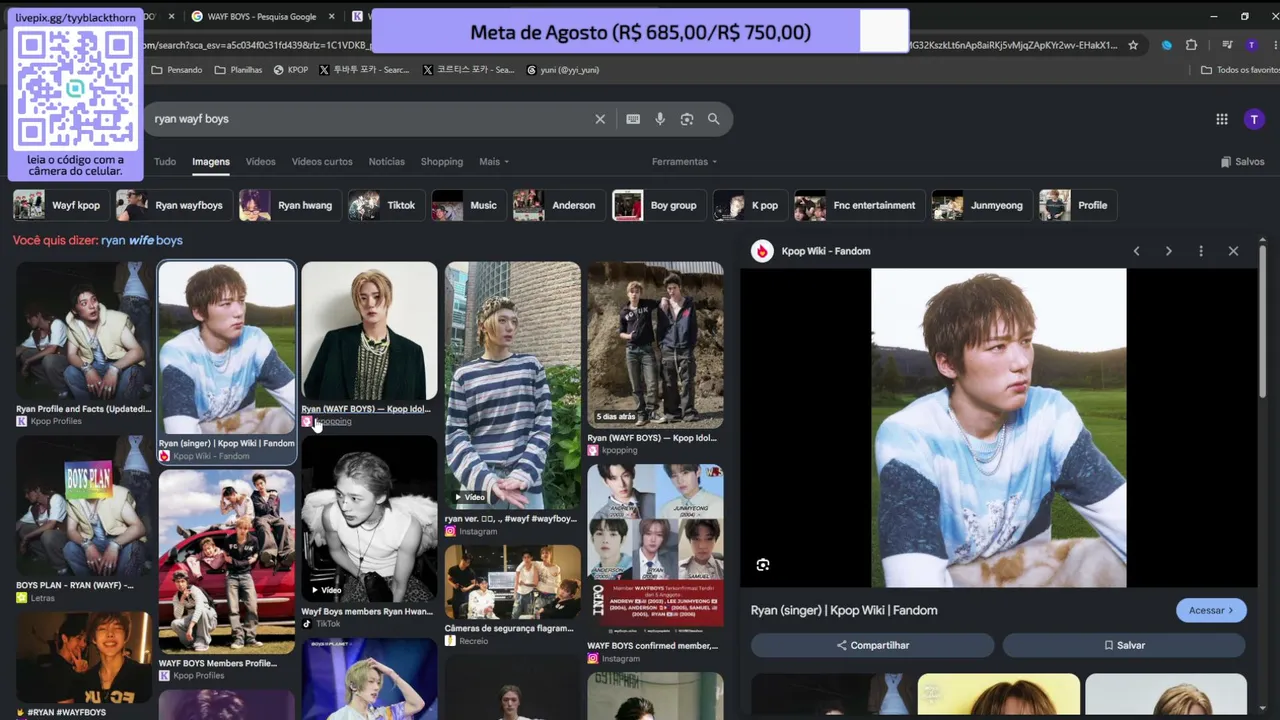The image size is (1280, 720).
Task: Go to the next image in preview panel
Action: tap(1168, 251)
